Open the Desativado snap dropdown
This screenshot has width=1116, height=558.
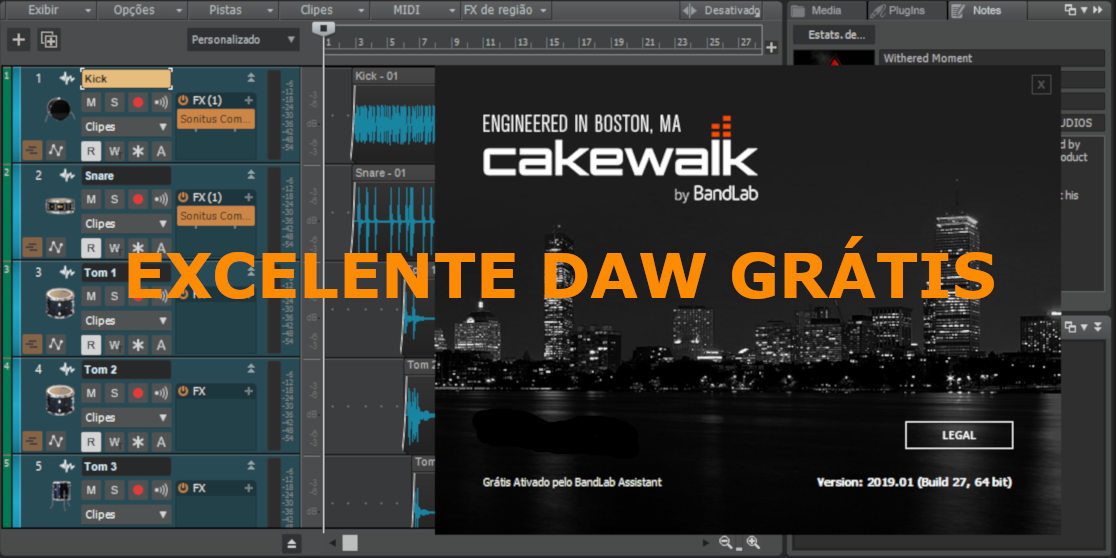point(722,10)
